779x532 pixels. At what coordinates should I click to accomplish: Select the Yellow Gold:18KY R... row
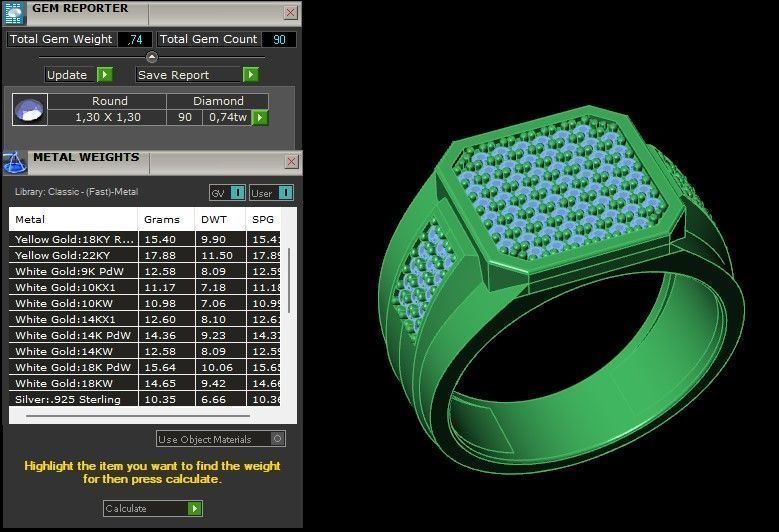point(145,239)
